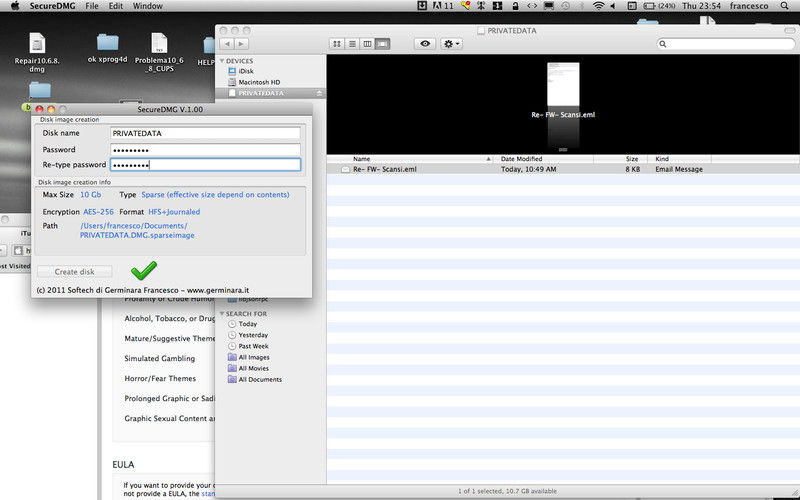Image resolution: width=800 pixels, height=500 pixels.
Task: Click the padlock icon in menu bar
Action: click(515, 6)
